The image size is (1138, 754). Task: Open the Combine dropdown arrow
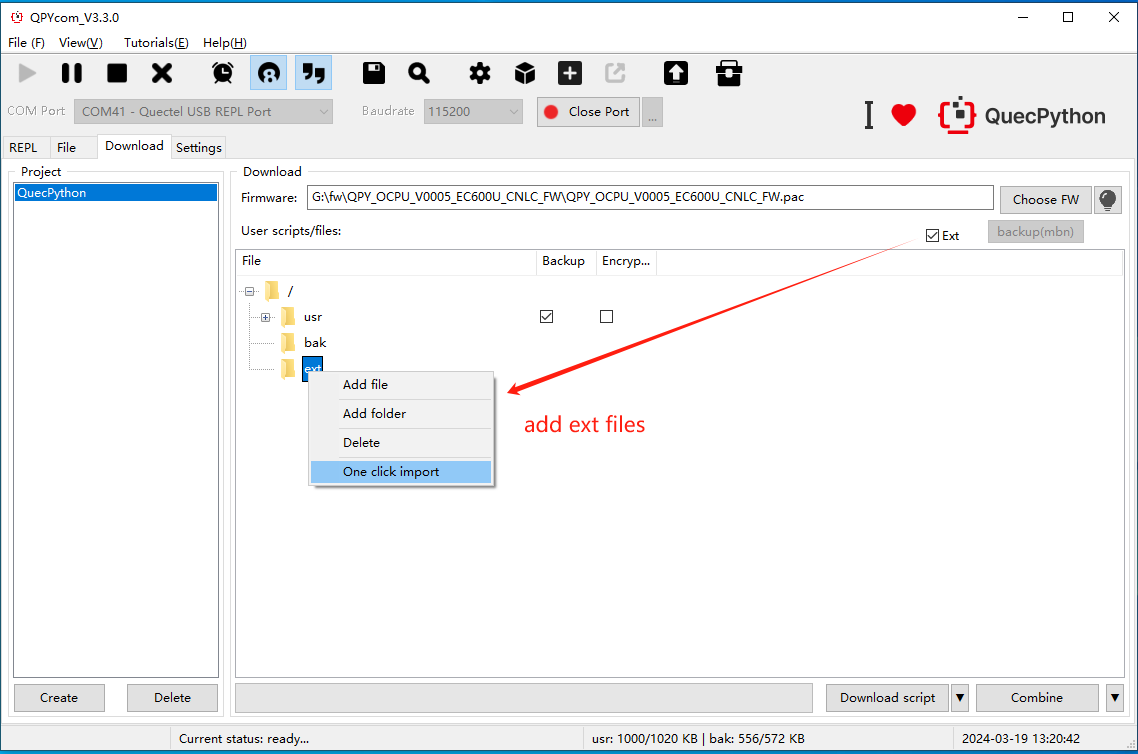[1115, 697]
